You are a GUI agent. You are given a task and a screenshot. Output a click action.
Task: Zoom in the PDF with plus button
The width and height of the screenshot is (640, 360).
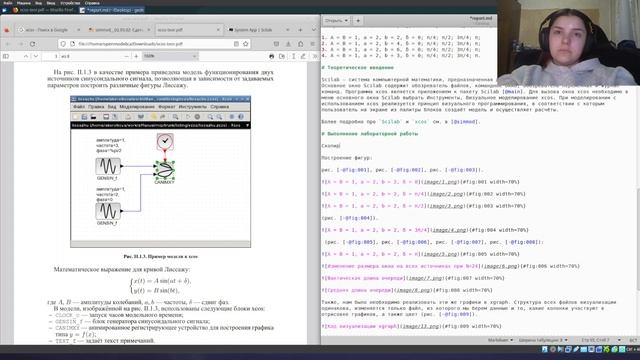[136, 56]
